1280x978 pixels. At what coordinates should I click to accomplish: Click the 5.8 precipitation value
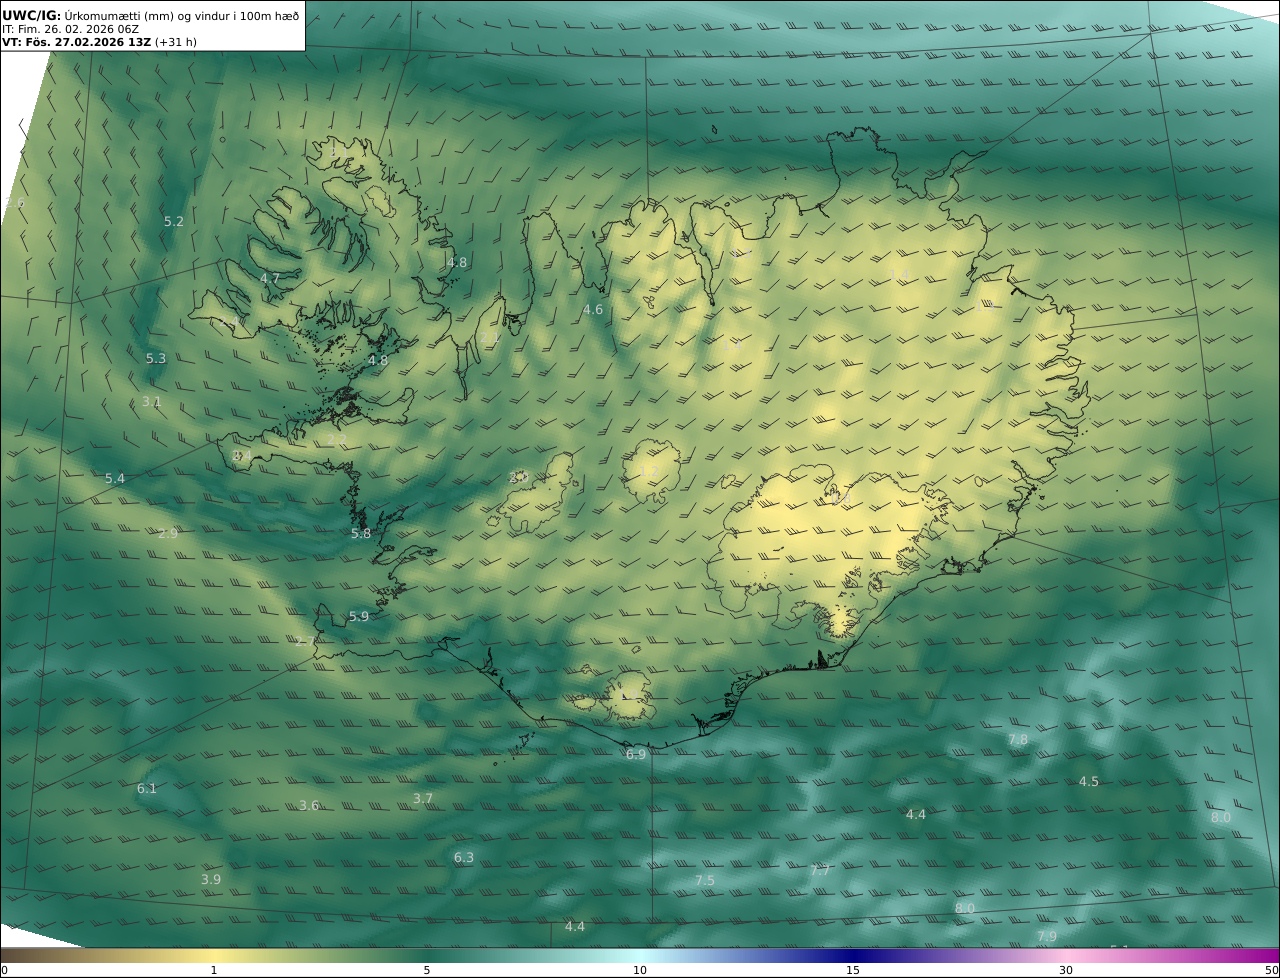click(x=361, y=534)
